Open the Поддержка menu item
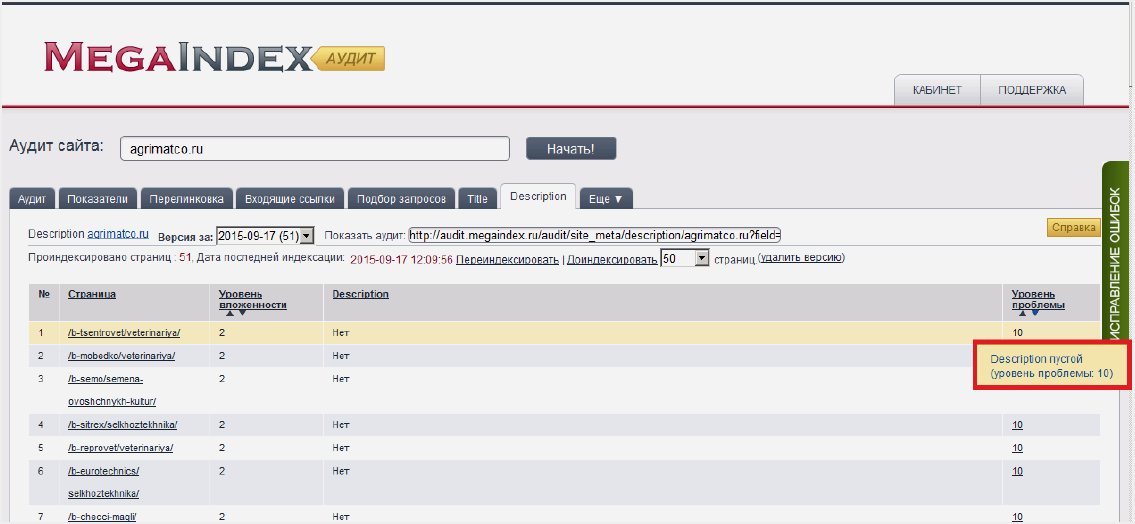Screen dimensions: 1135x524 [1032, 90]
